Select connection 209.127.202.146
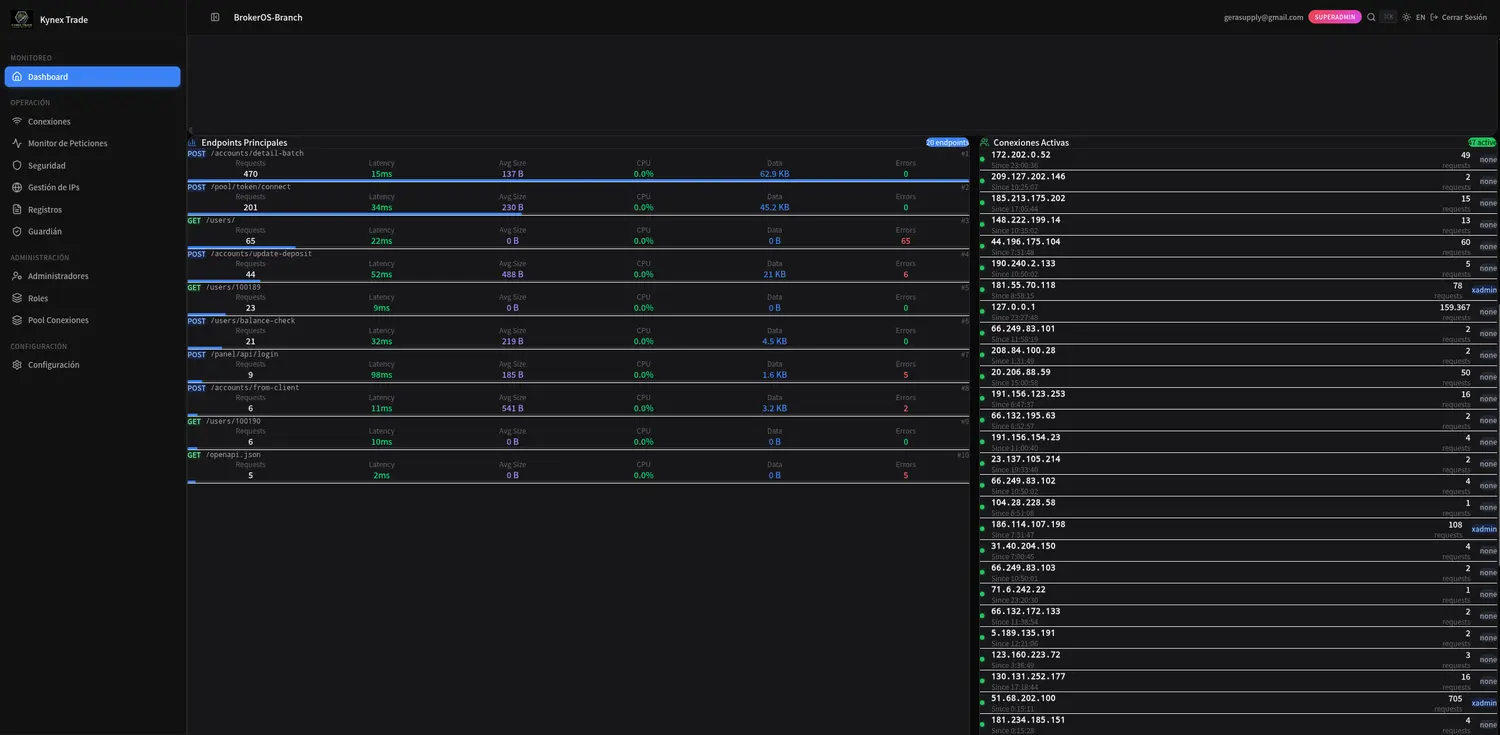The height and width of the screenshot is (735, 1500). 1238,181
